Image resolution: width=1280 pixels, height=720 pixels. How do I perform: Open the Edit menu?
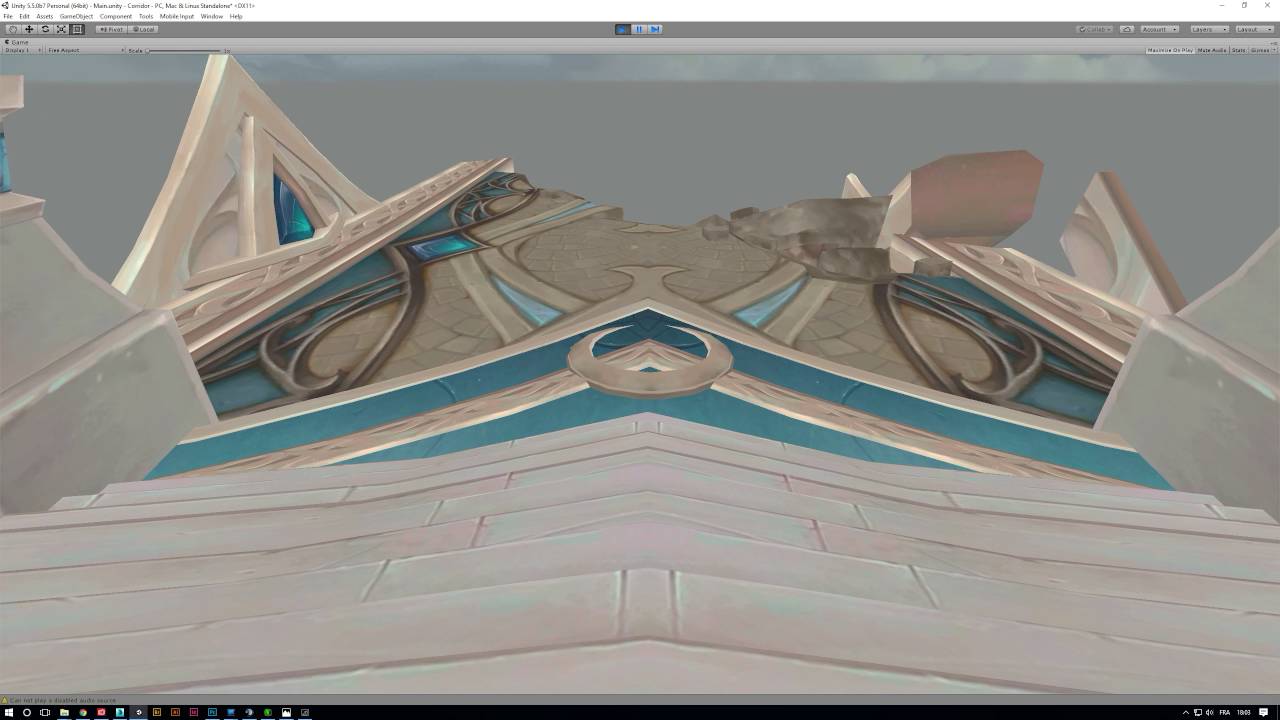point(24,16)
